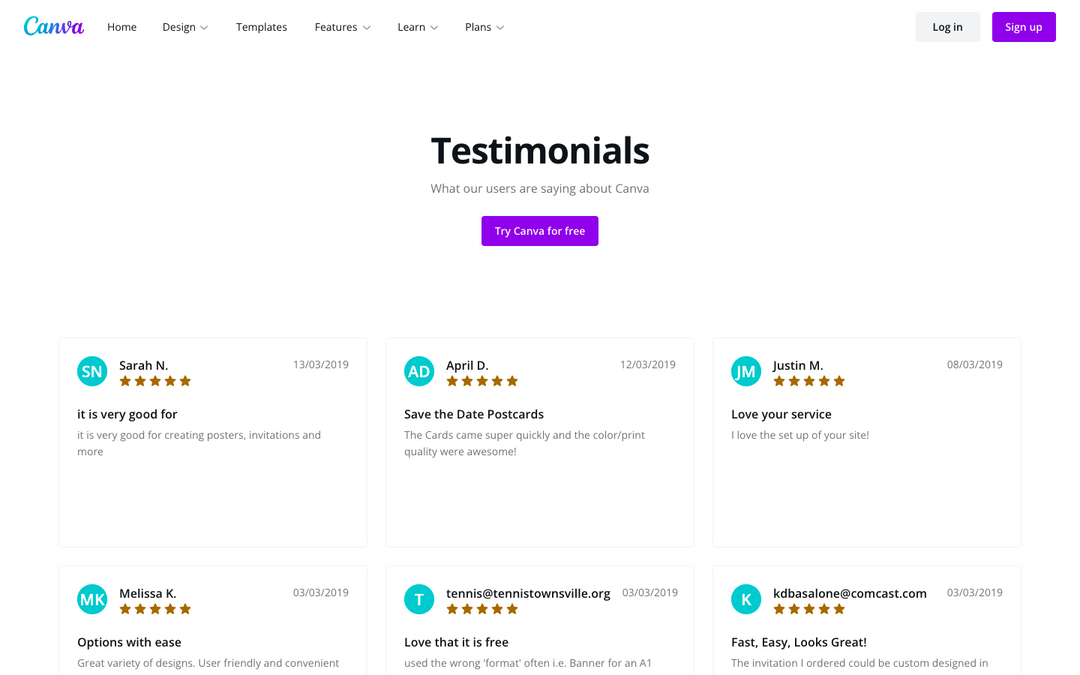Click Sarah N.'s five-star rating
Viewport: 1080px width, 675px height.
tap(155, 381)
